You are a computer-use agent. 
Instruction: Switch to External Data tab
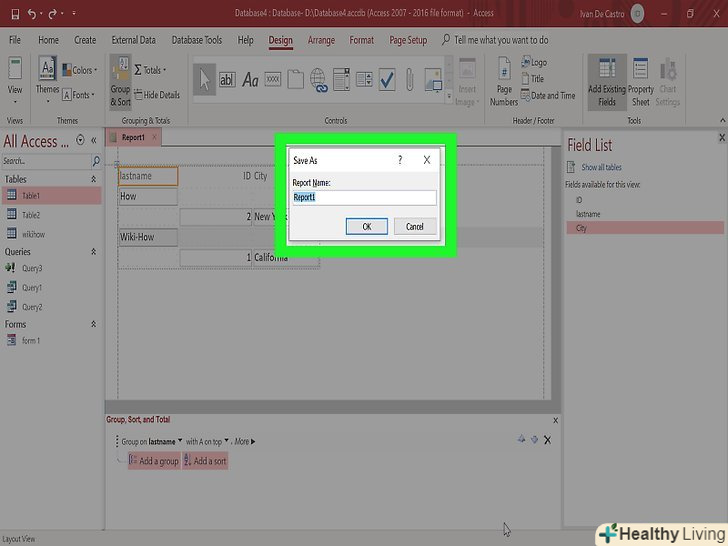point(133,40)
